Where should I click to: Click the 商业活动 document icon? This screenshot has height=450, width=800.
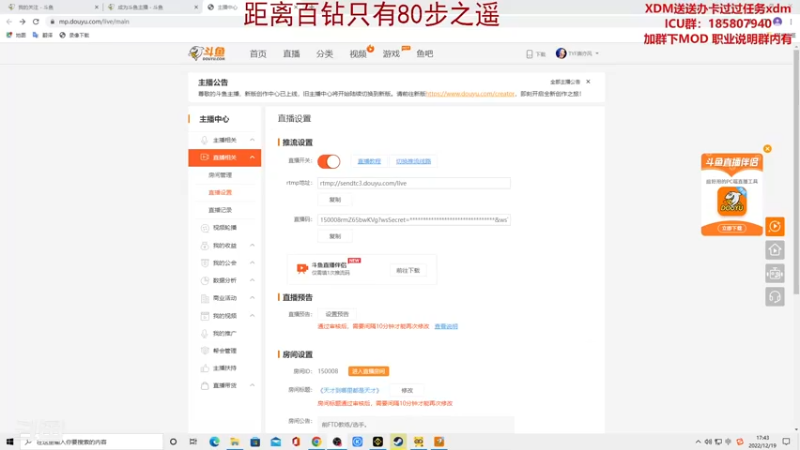[x=205, y=298]
